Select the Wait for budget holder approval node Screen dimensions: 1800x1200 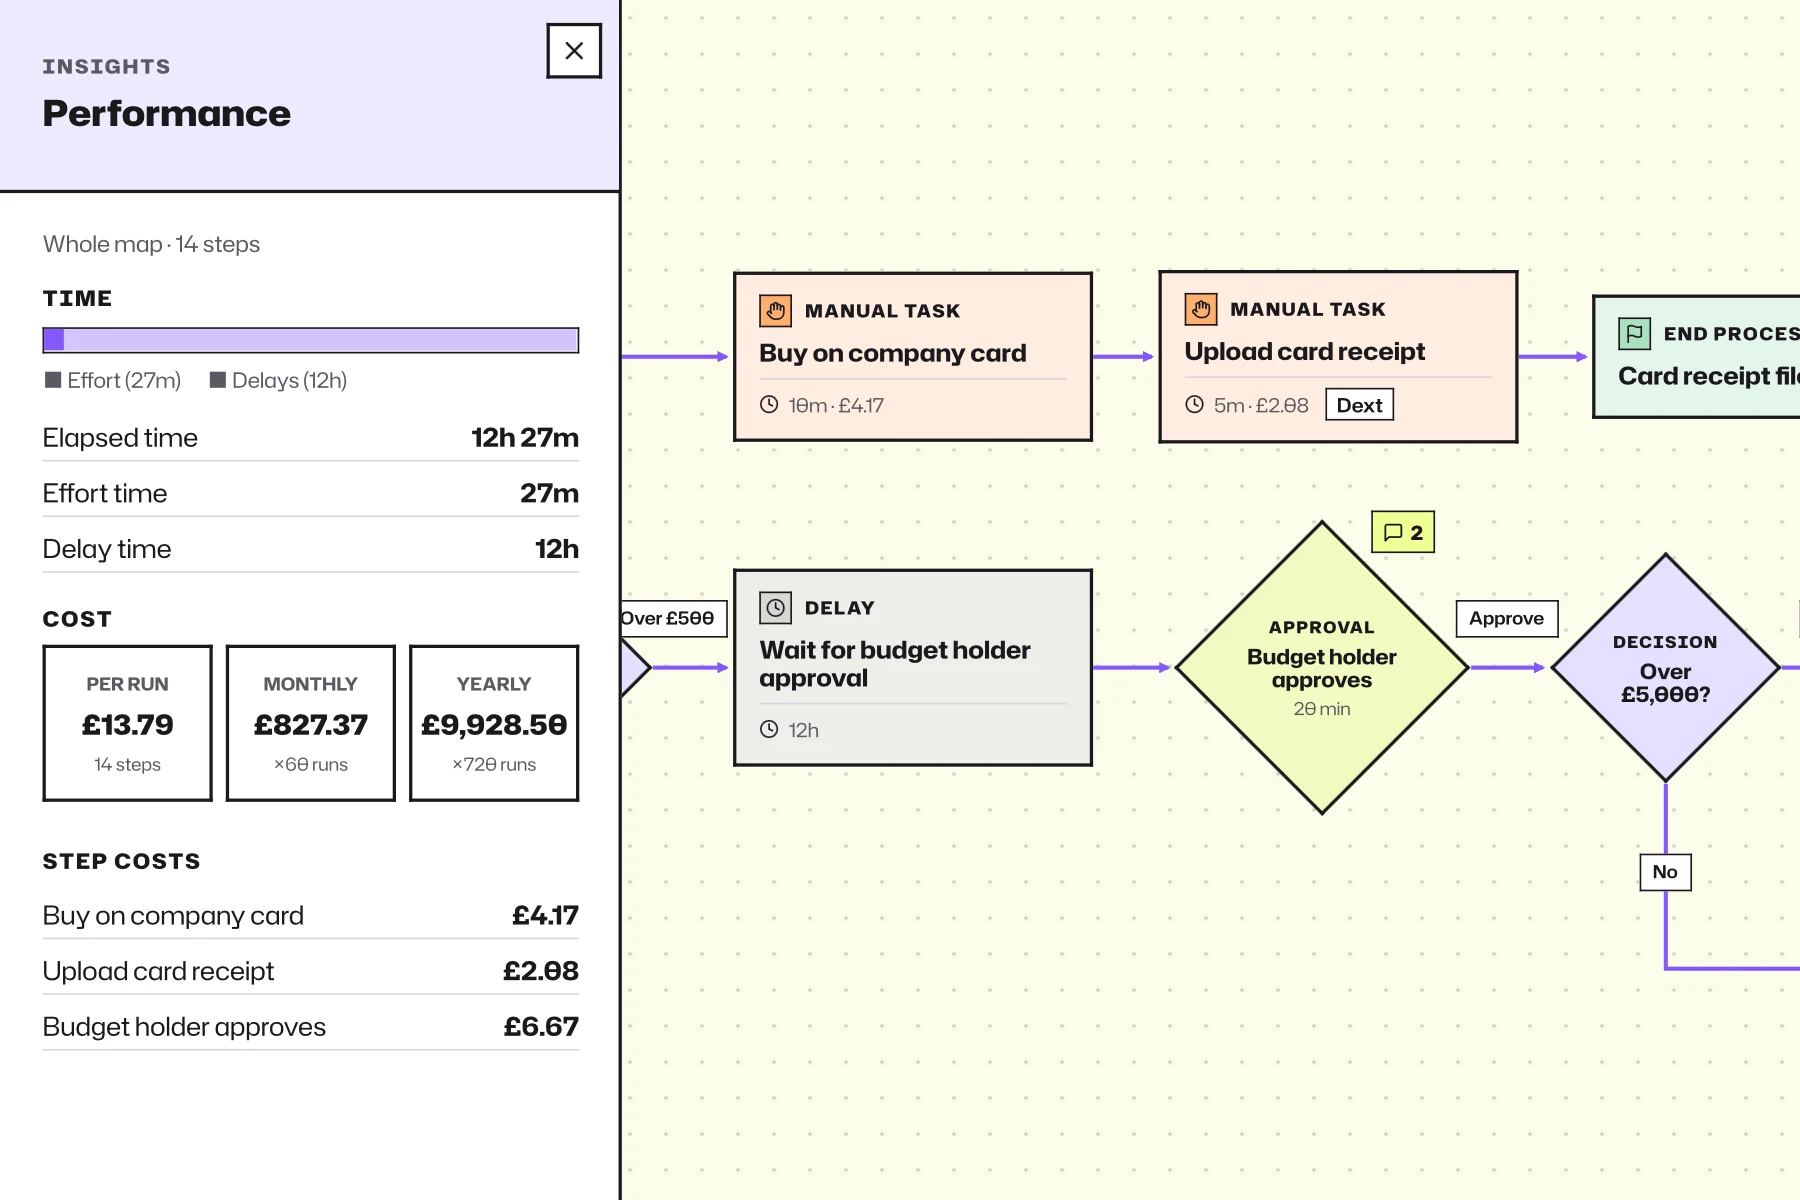913,668
